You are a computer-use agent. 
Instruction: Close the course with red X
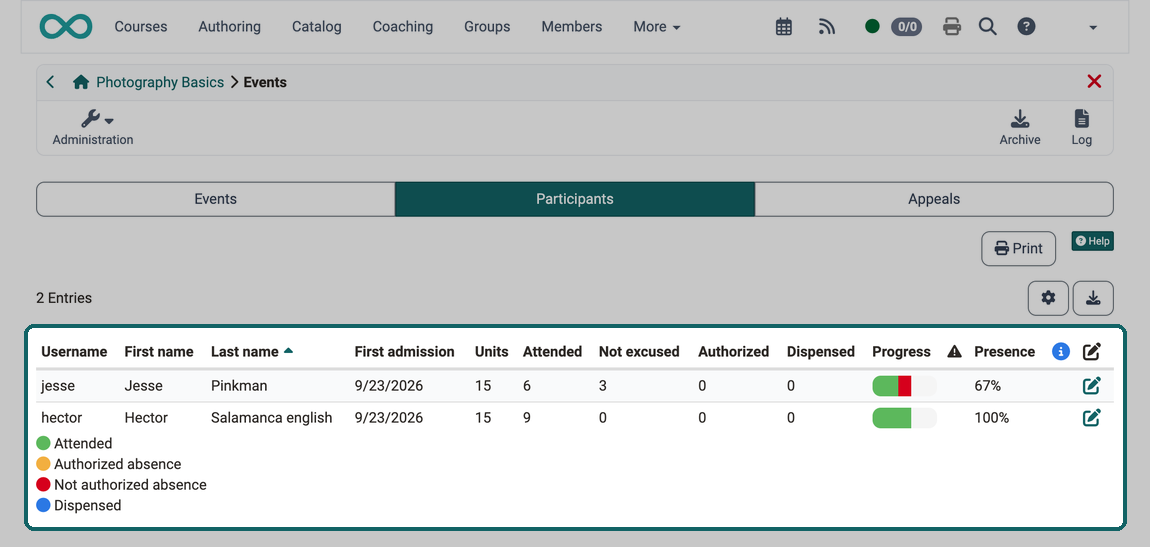click(x=1094, y=81)
